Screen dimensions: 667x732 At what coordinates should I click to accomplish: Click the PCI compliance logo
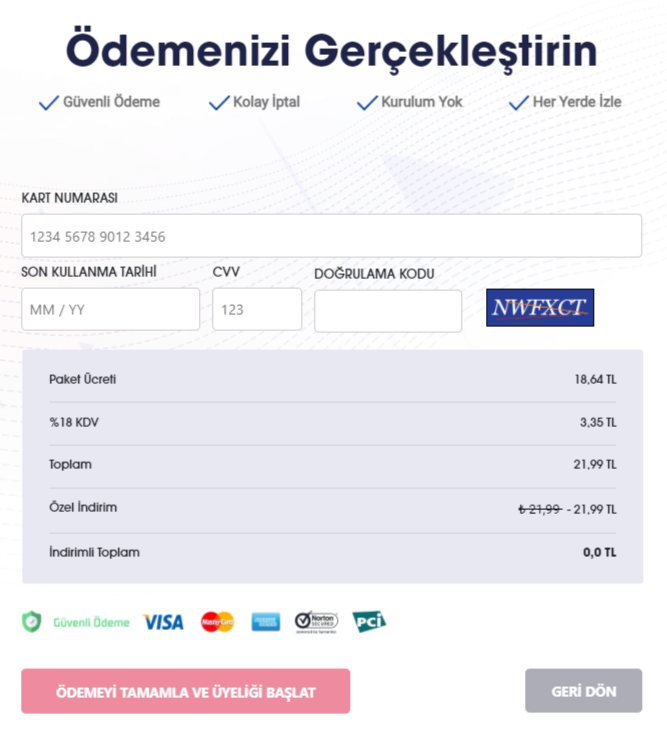pyautogui.click(x=369, y=621)
